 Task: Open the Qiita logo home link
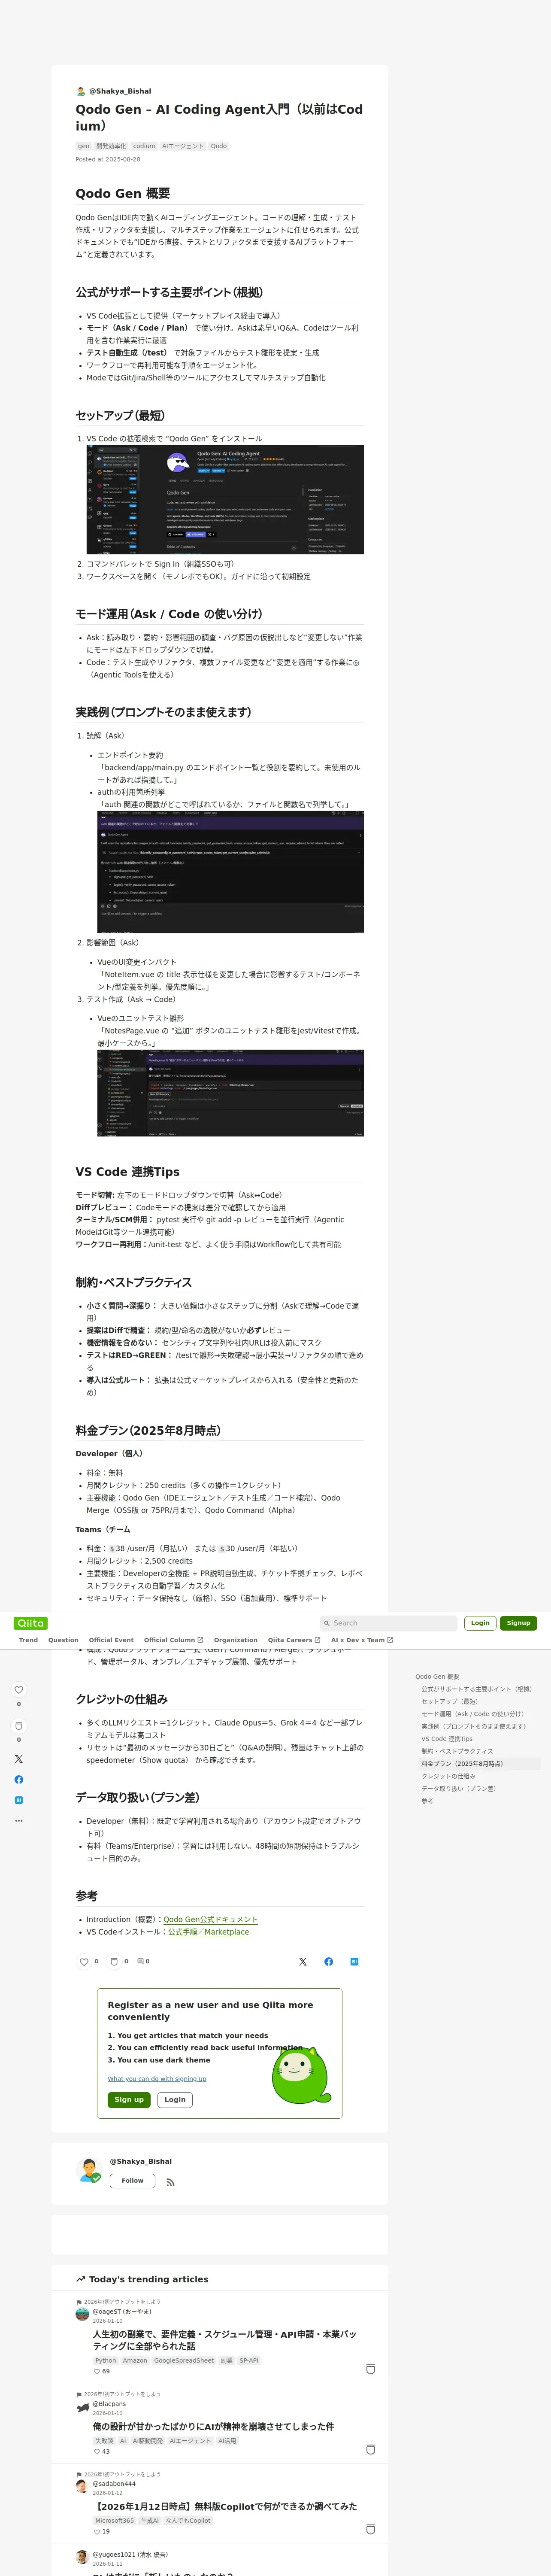31,1623
